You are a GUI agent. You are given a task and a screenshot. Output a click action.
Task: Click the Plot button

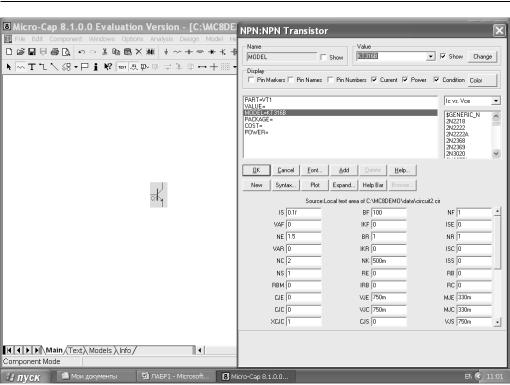click(315, 185)
